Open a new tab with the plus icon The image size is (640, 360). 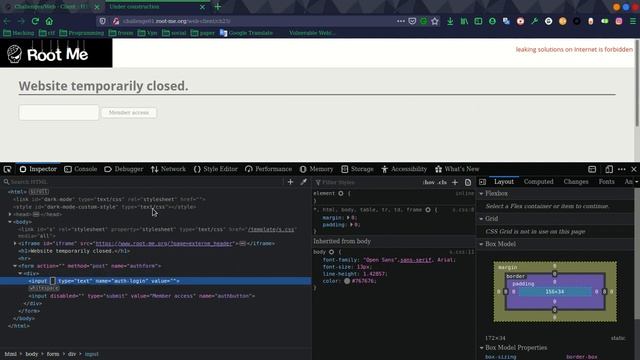click(x=218, y=7)
